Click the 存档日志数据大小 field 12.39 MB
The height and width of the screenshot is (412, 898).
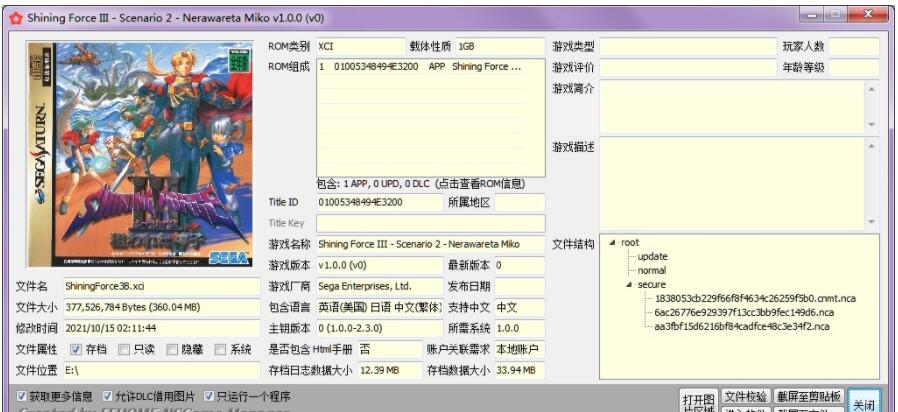[391, 371]
